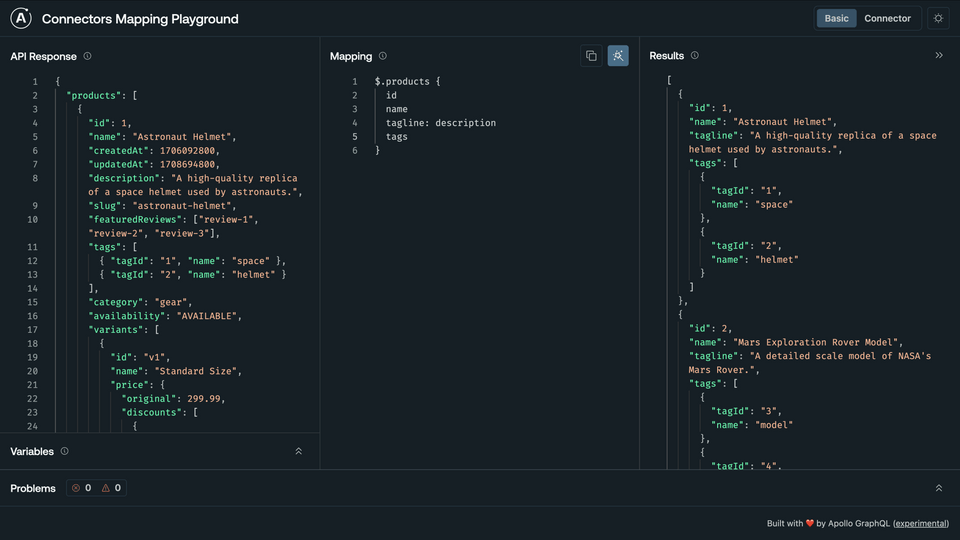This screenshot has height=540, width=960.
Task: Click the Apollo logo icon
Action: 22,19
